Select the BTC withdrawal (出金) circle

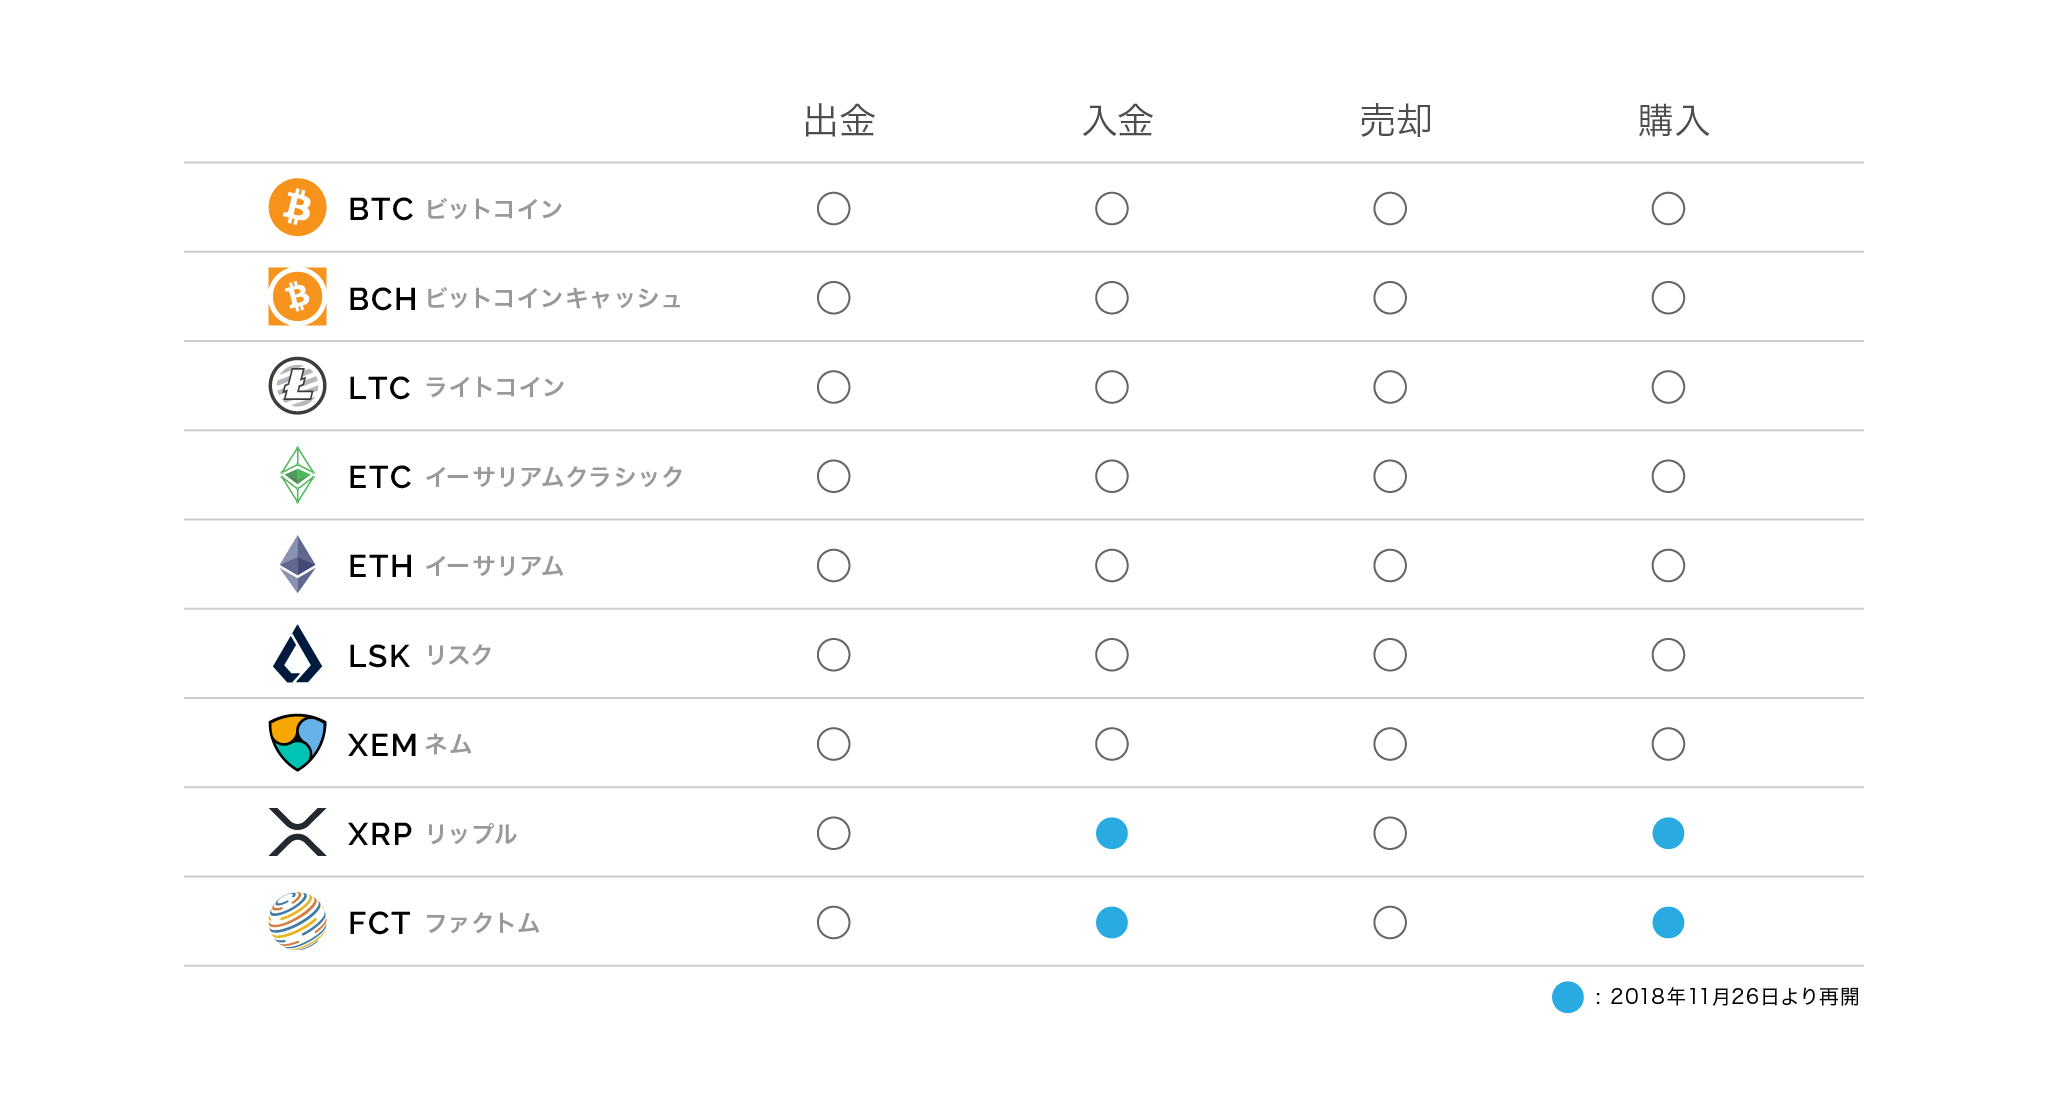coord(833,209)
